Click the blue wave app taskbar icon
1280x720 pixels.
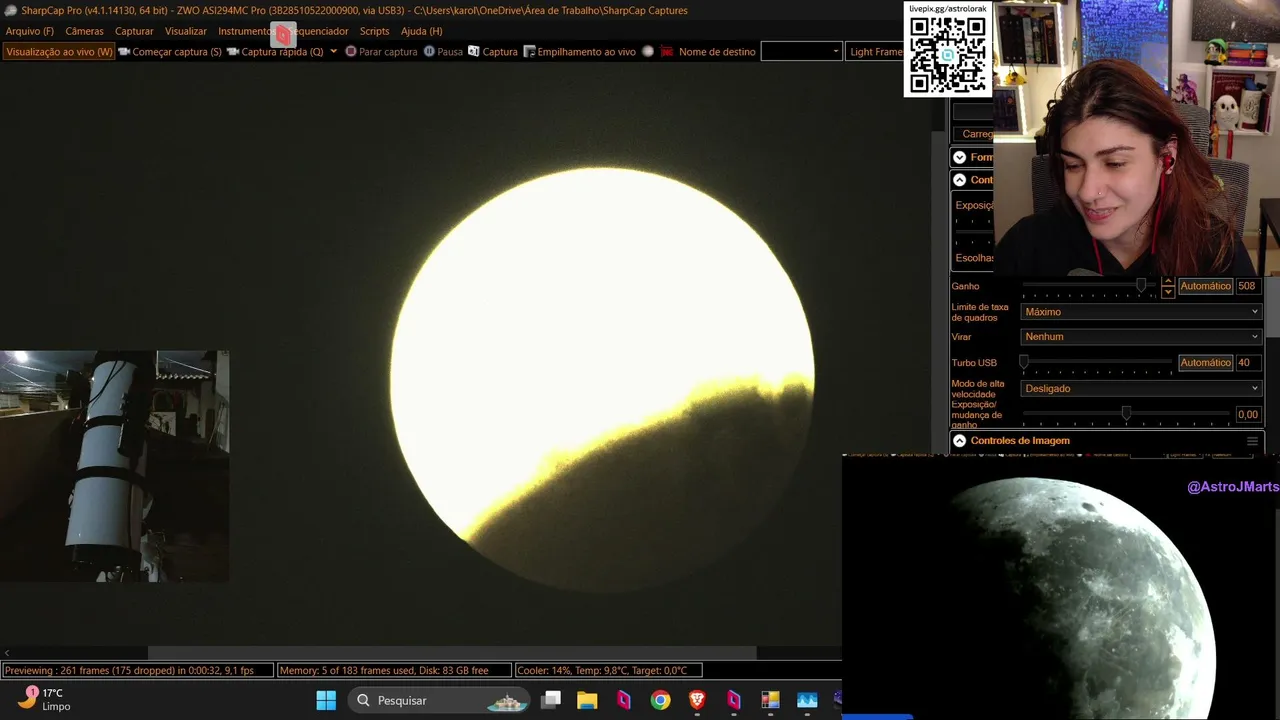tap(807, 700)
